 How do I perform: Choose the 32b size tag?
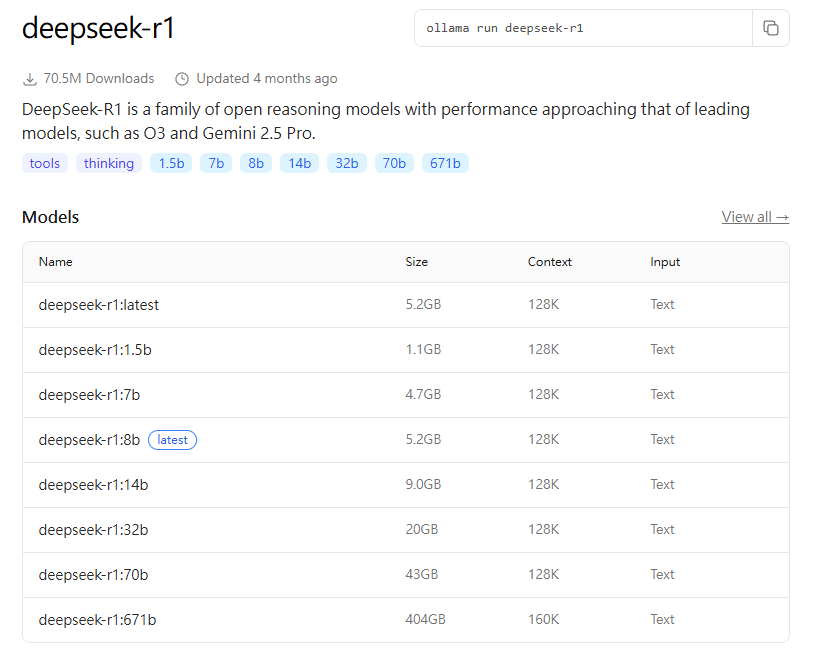click(x=347, y=163)
